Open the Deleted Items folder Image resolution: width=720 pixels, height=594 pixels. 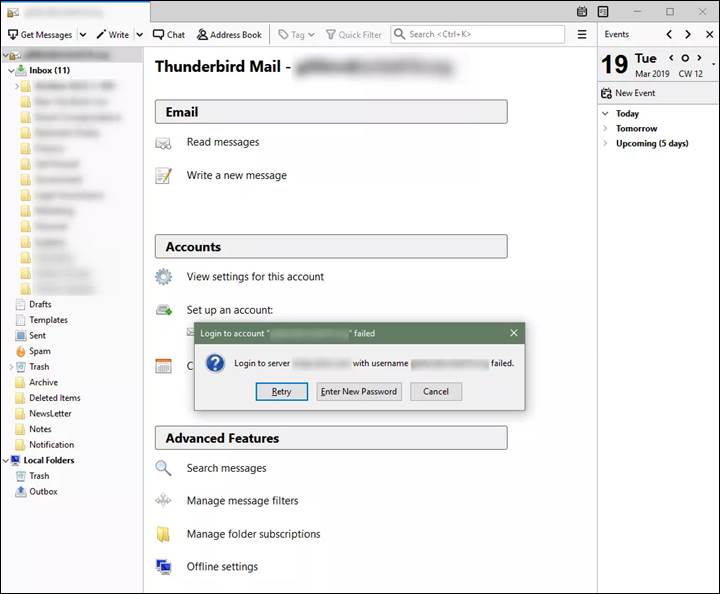tap(55, 398)
